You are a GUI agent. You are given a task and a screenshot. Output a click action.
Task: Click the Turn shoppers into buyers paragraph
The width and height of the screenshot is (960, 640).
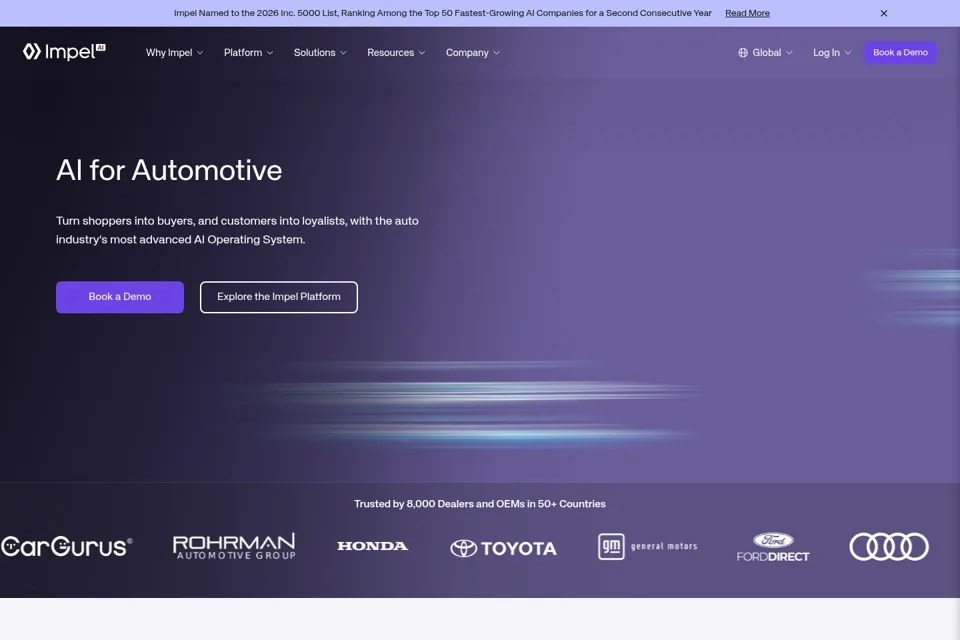pos(238,230)
